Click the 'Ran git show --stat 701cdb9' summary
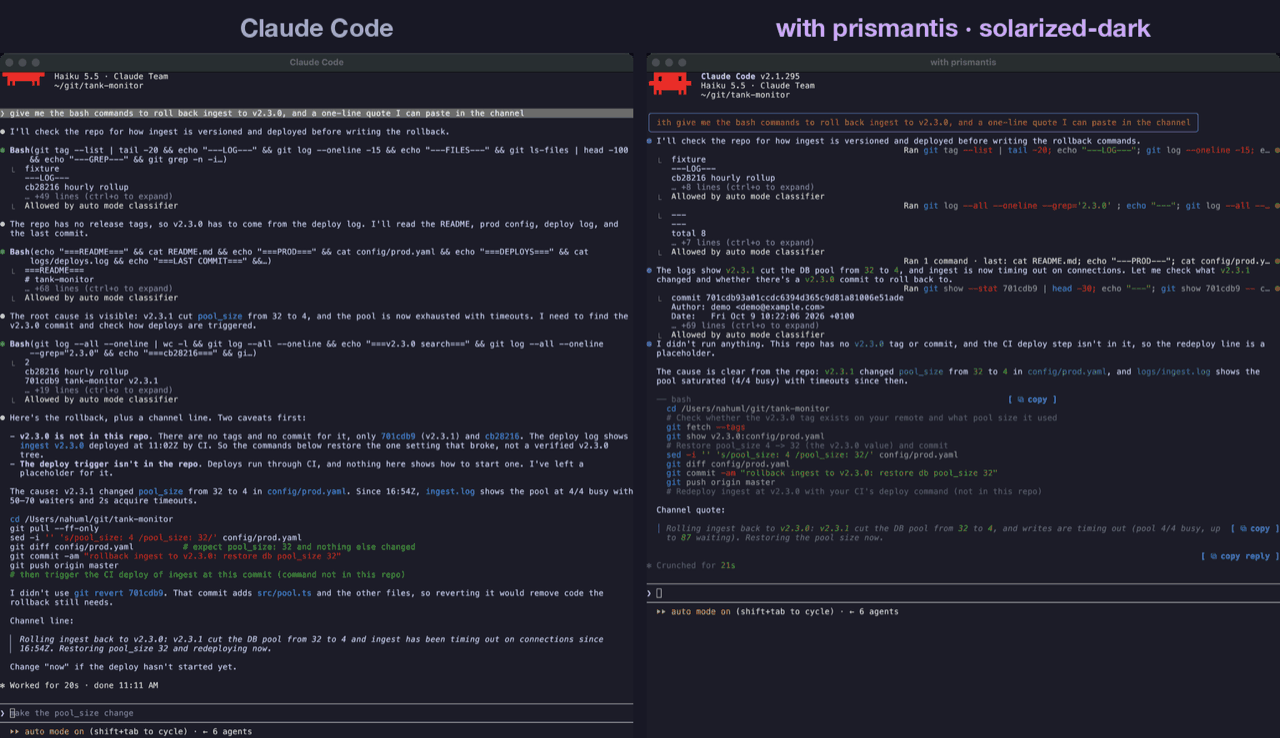The width and height of the screenshot is (1280, 738). [1086, 288]
